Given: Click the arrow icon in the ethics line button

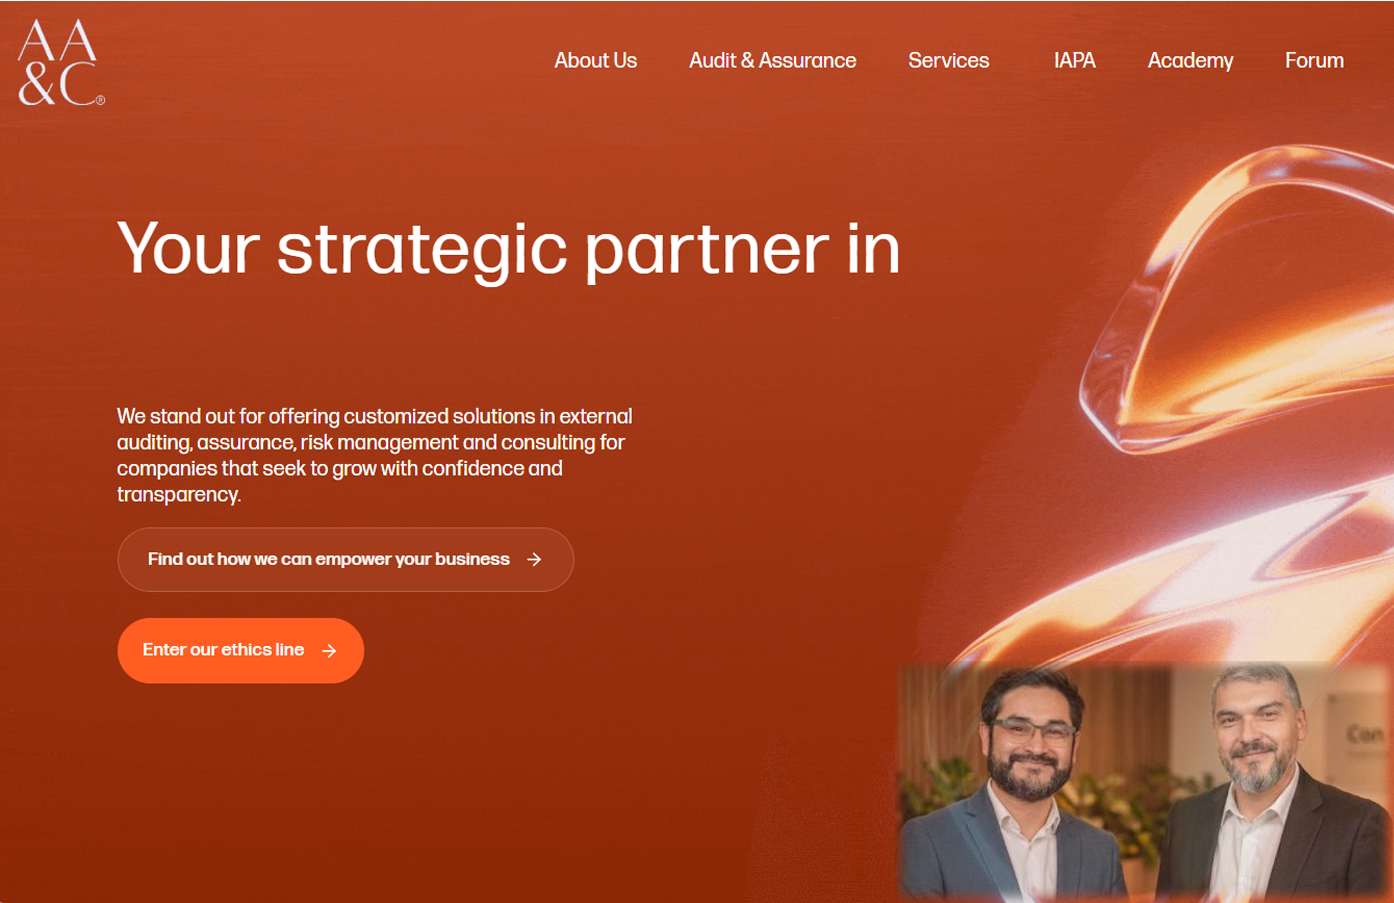Looking at the screenshot, I should (x=329, y=650).
